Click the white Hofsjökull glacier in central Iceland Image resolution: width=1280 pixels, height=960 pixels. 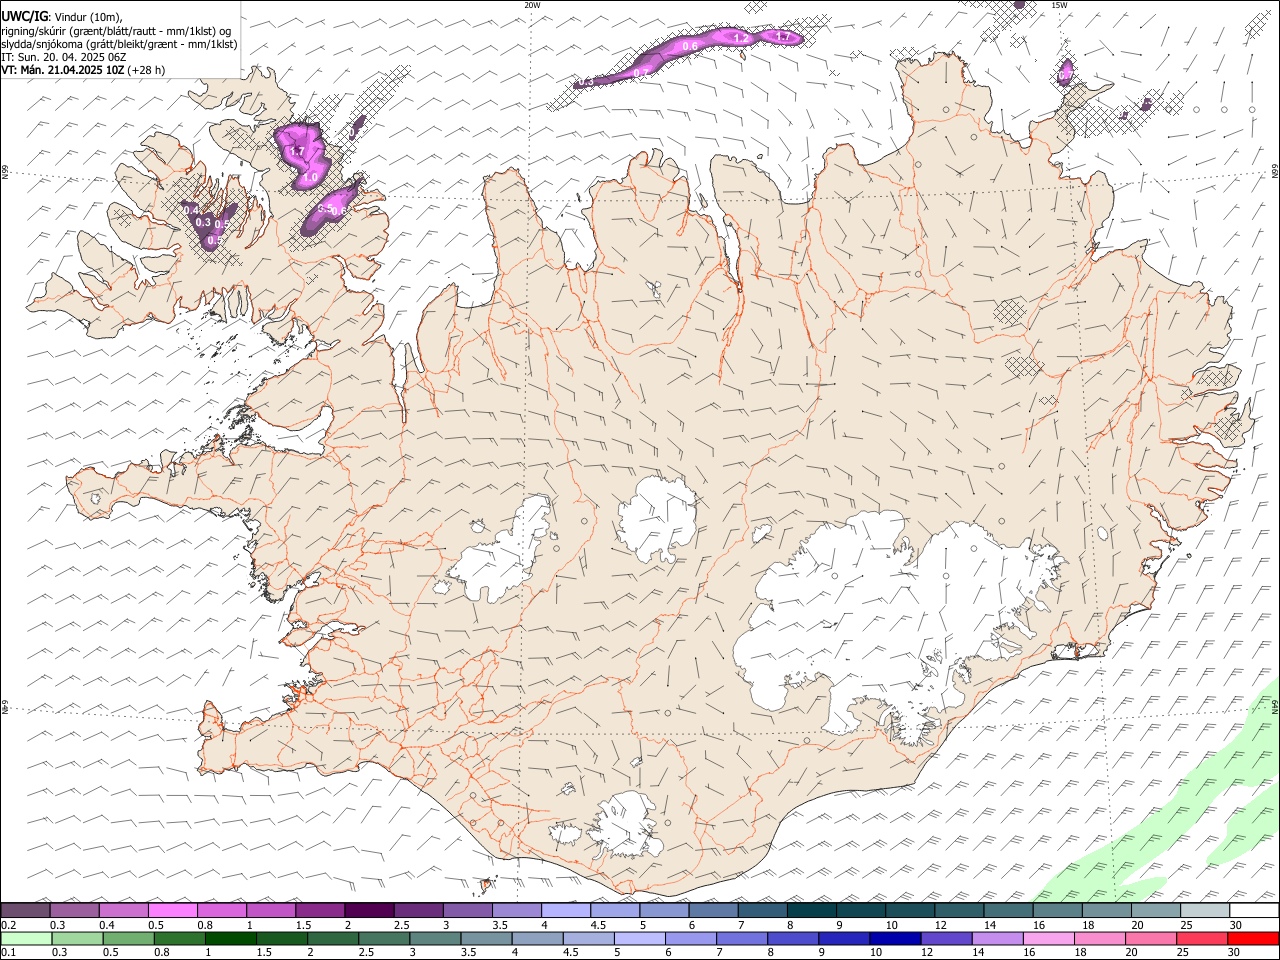(657, 518)
